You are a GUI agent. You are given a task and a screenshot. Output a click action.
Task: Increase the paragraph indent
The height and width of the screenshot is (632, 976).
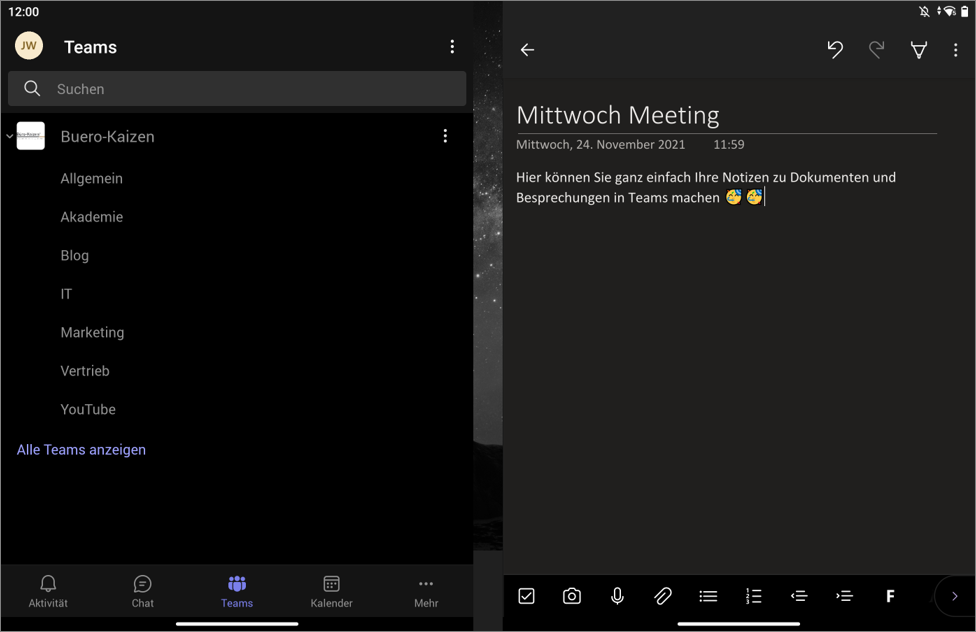pos(844,596)
